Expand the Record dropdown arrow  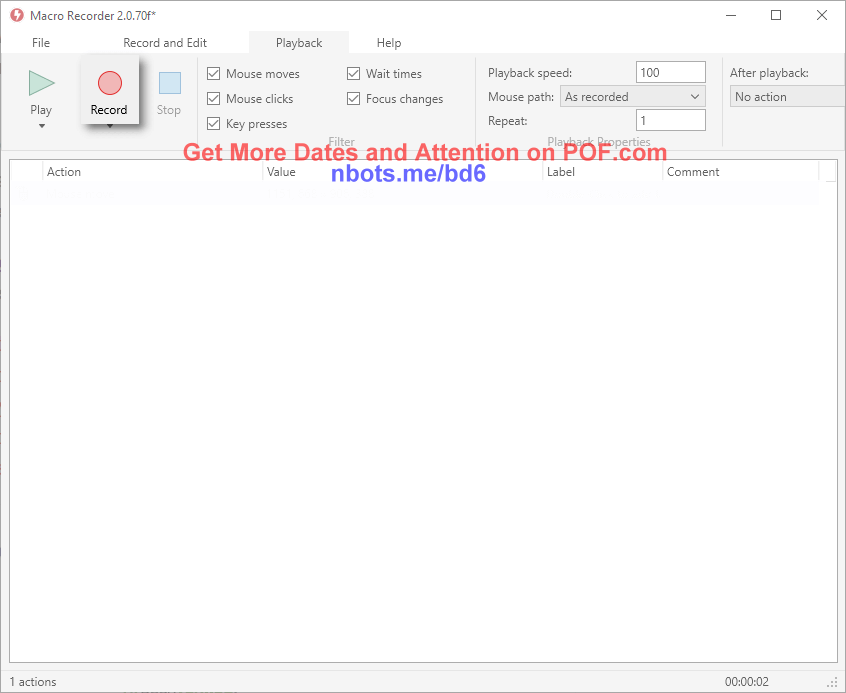point(110,127)
